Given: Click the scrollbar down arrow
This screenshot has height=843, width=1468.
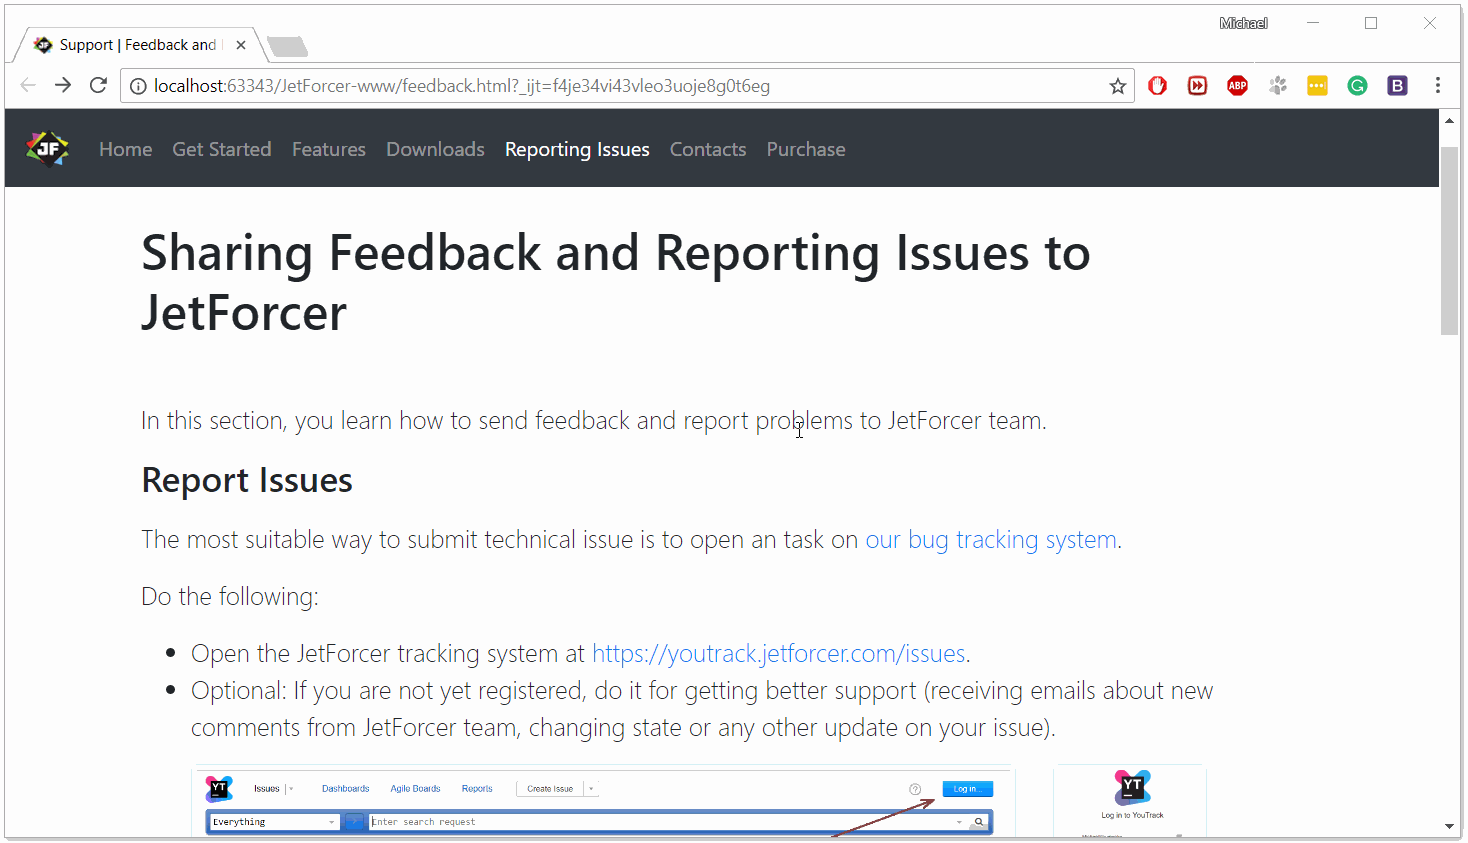Looking at the screenshot, I should pyautogui.click(x=1449, y=827).
